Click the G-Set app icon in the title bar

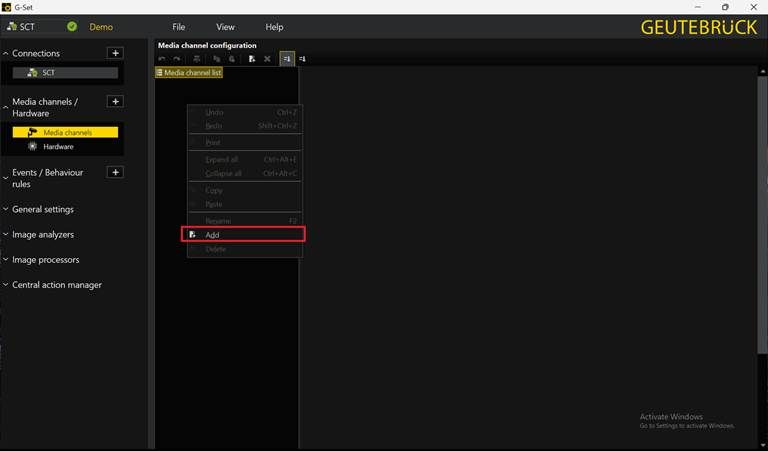tap(6, 7)
